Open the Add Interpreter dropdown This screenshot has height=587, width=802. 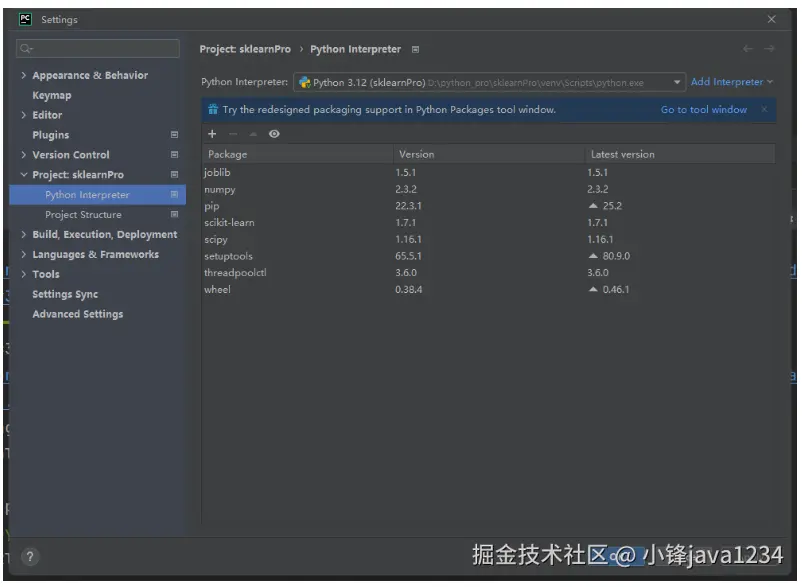(x=731, y=82)
